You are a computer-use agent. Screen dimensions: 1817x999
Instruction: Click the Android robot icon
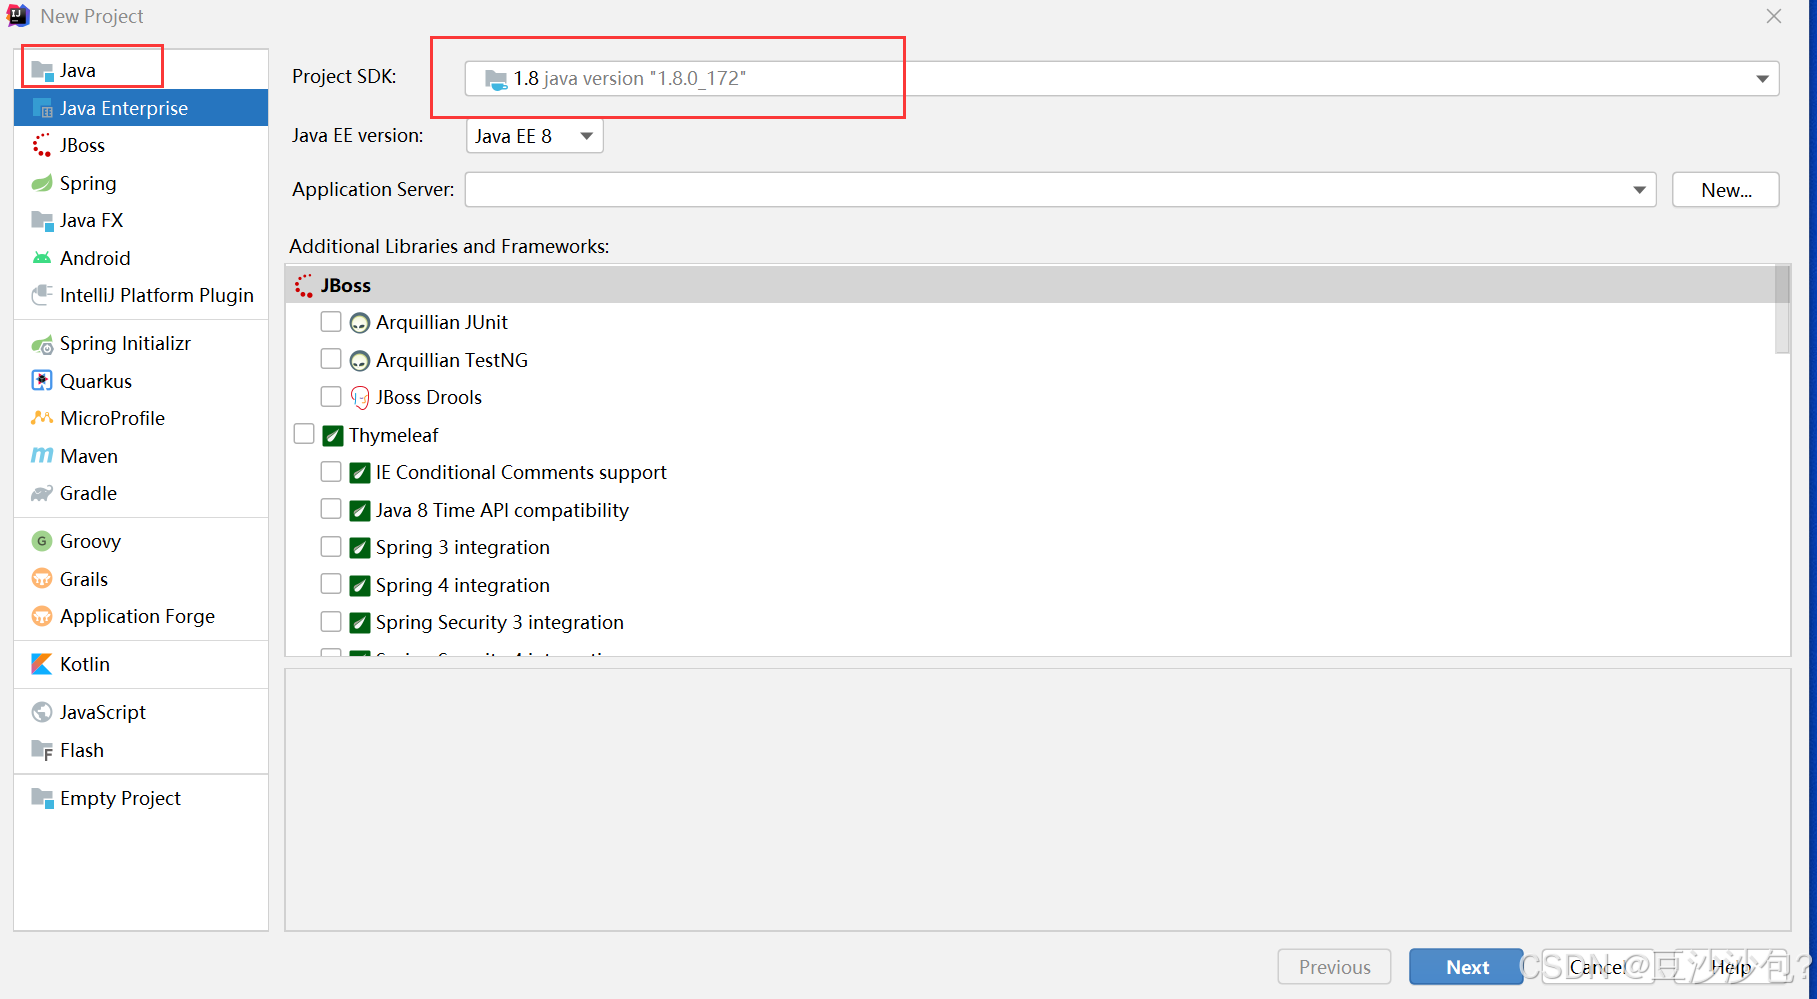(42, 258)
